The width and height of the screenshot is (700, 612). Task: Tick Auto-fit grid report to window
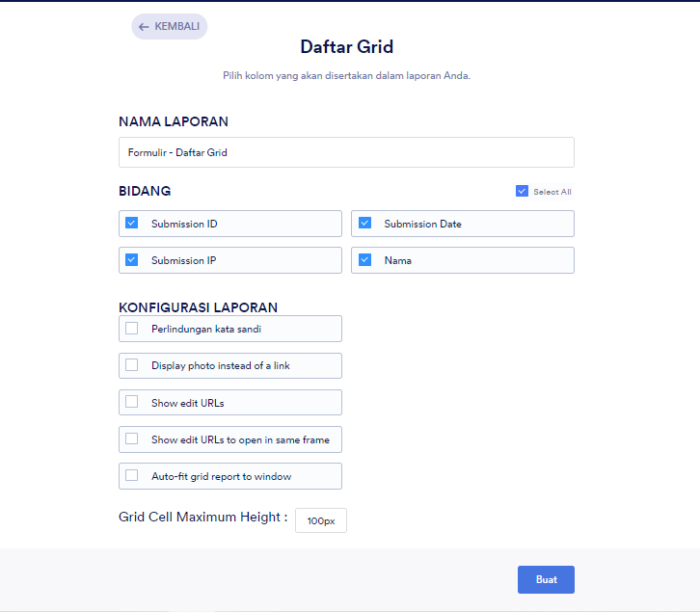tap(132, 475)
